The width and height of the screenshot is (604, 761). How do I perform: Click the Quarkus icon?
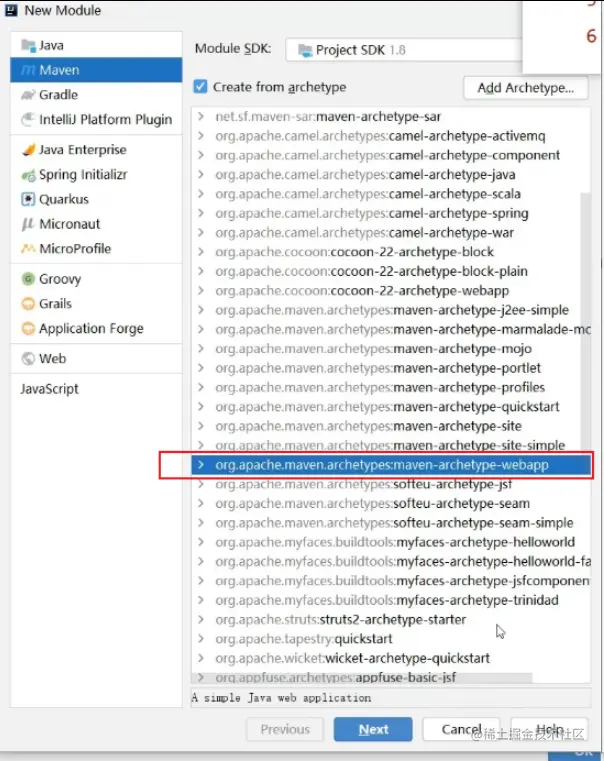click(28, 199)
